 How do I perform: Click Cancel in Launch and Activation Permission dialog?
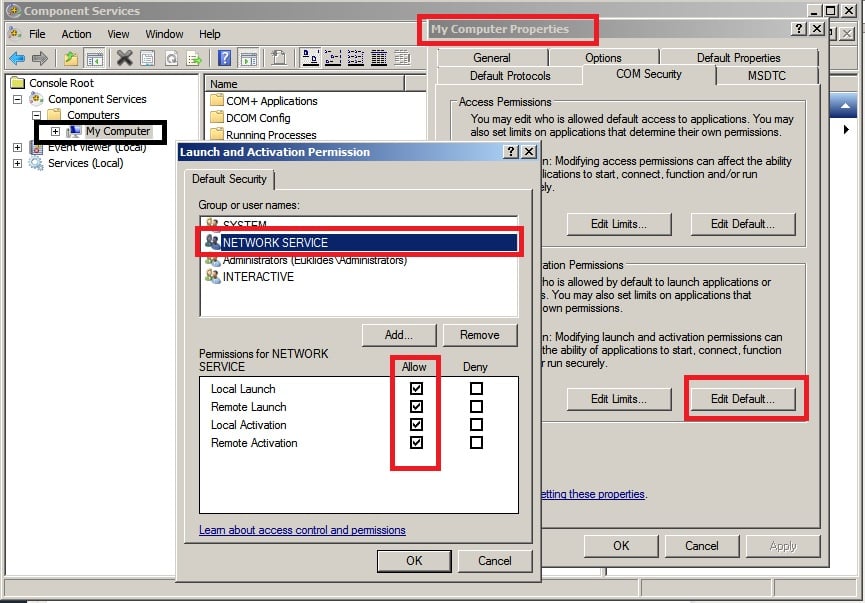click(x=495, y=561)
